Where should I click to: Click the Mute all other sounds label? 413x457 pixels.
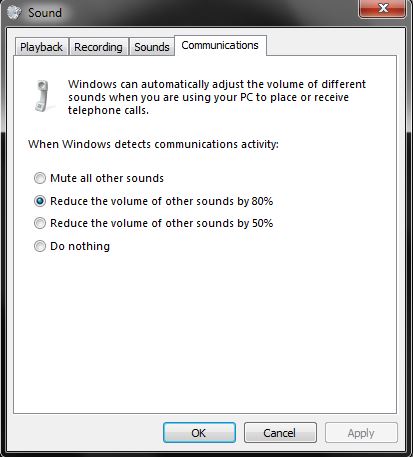[107, 178]
